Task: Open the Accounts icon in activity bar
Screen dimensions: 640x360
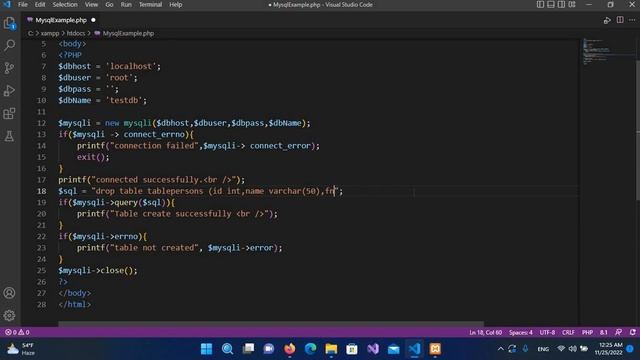Action: point(9,293)
